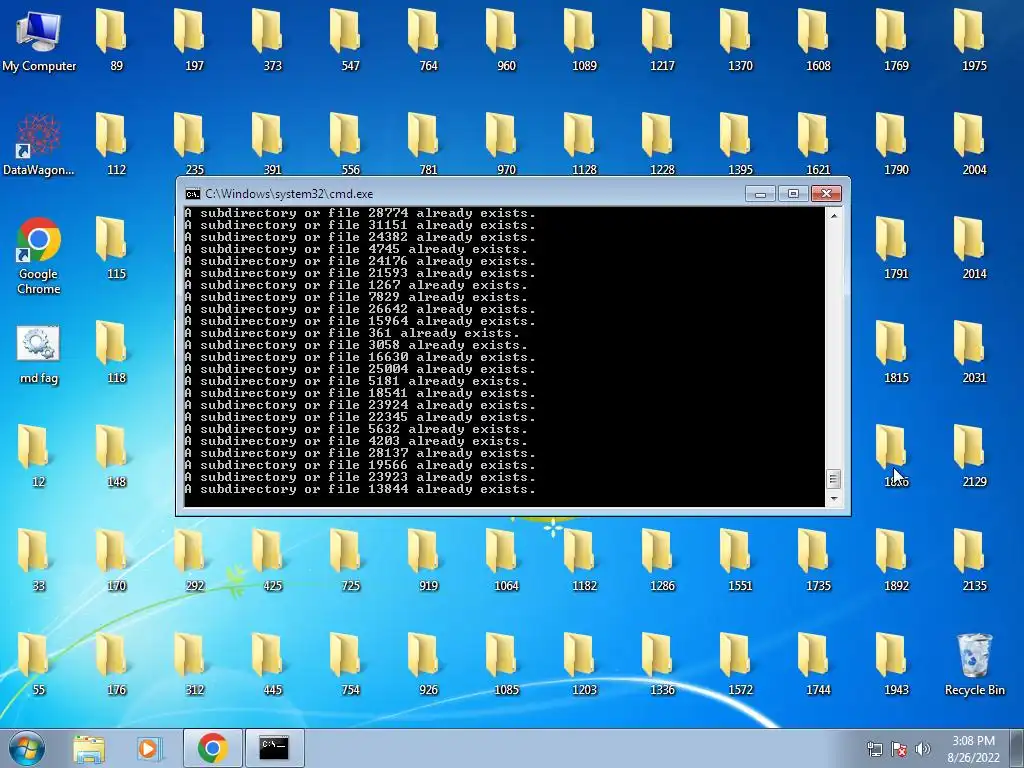Screen dimensions: 1024x768
Task: Open Windows Explorer from the taskbar
Action: 89,748
